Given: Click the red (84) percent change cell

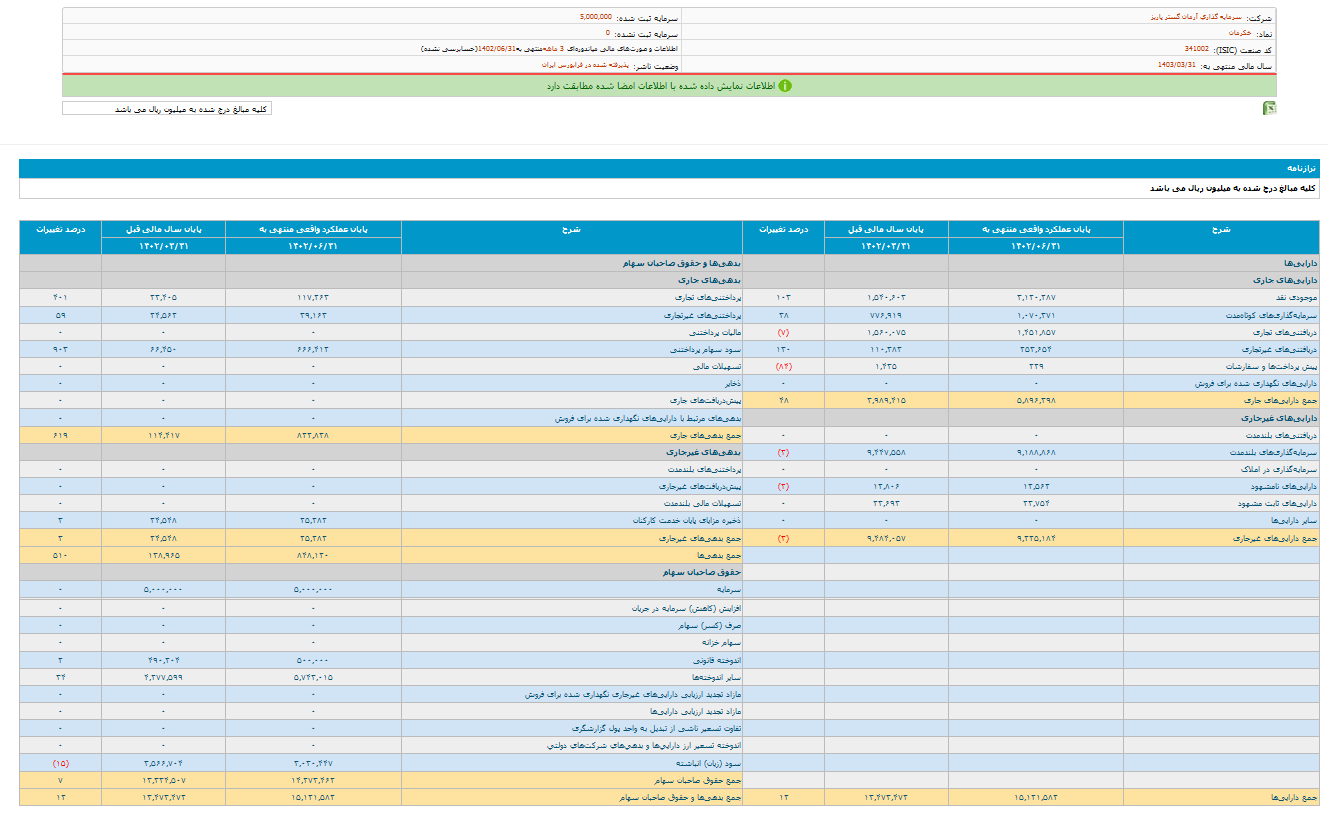Looking at the screenshot, I should click(x=783, y=366).
